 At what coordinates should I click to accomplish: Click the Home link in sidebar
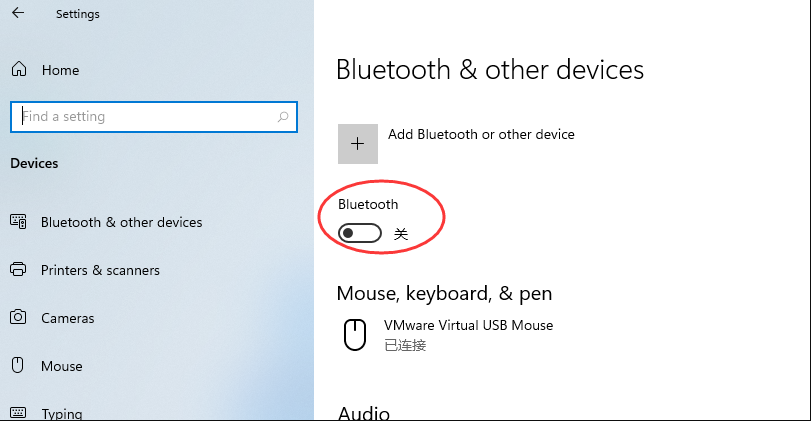[x=60, y=70]
